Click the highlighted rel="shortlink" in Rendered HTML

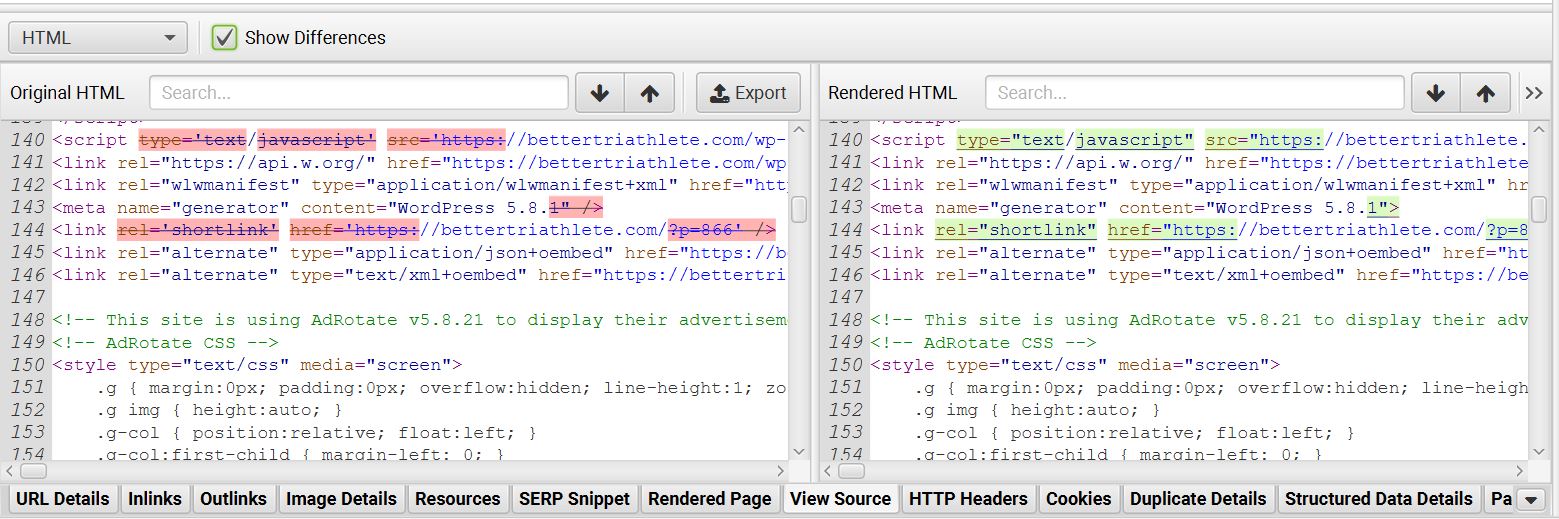(x=1016, y=230)
